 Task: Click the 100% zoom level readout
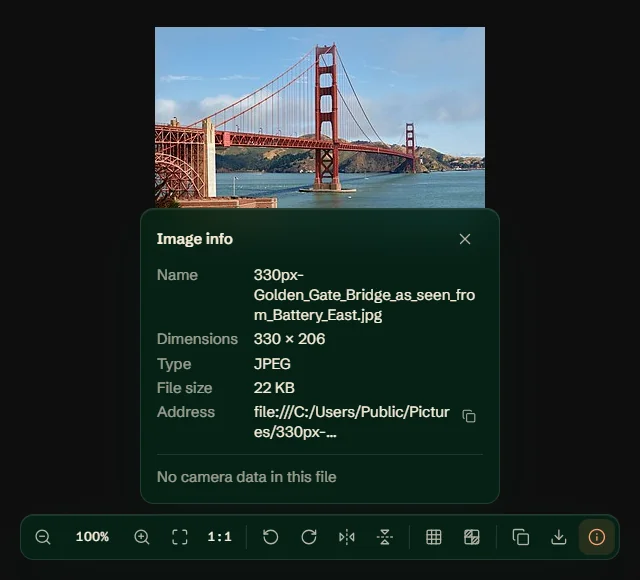pyautogui.click(x=92, y=536)
